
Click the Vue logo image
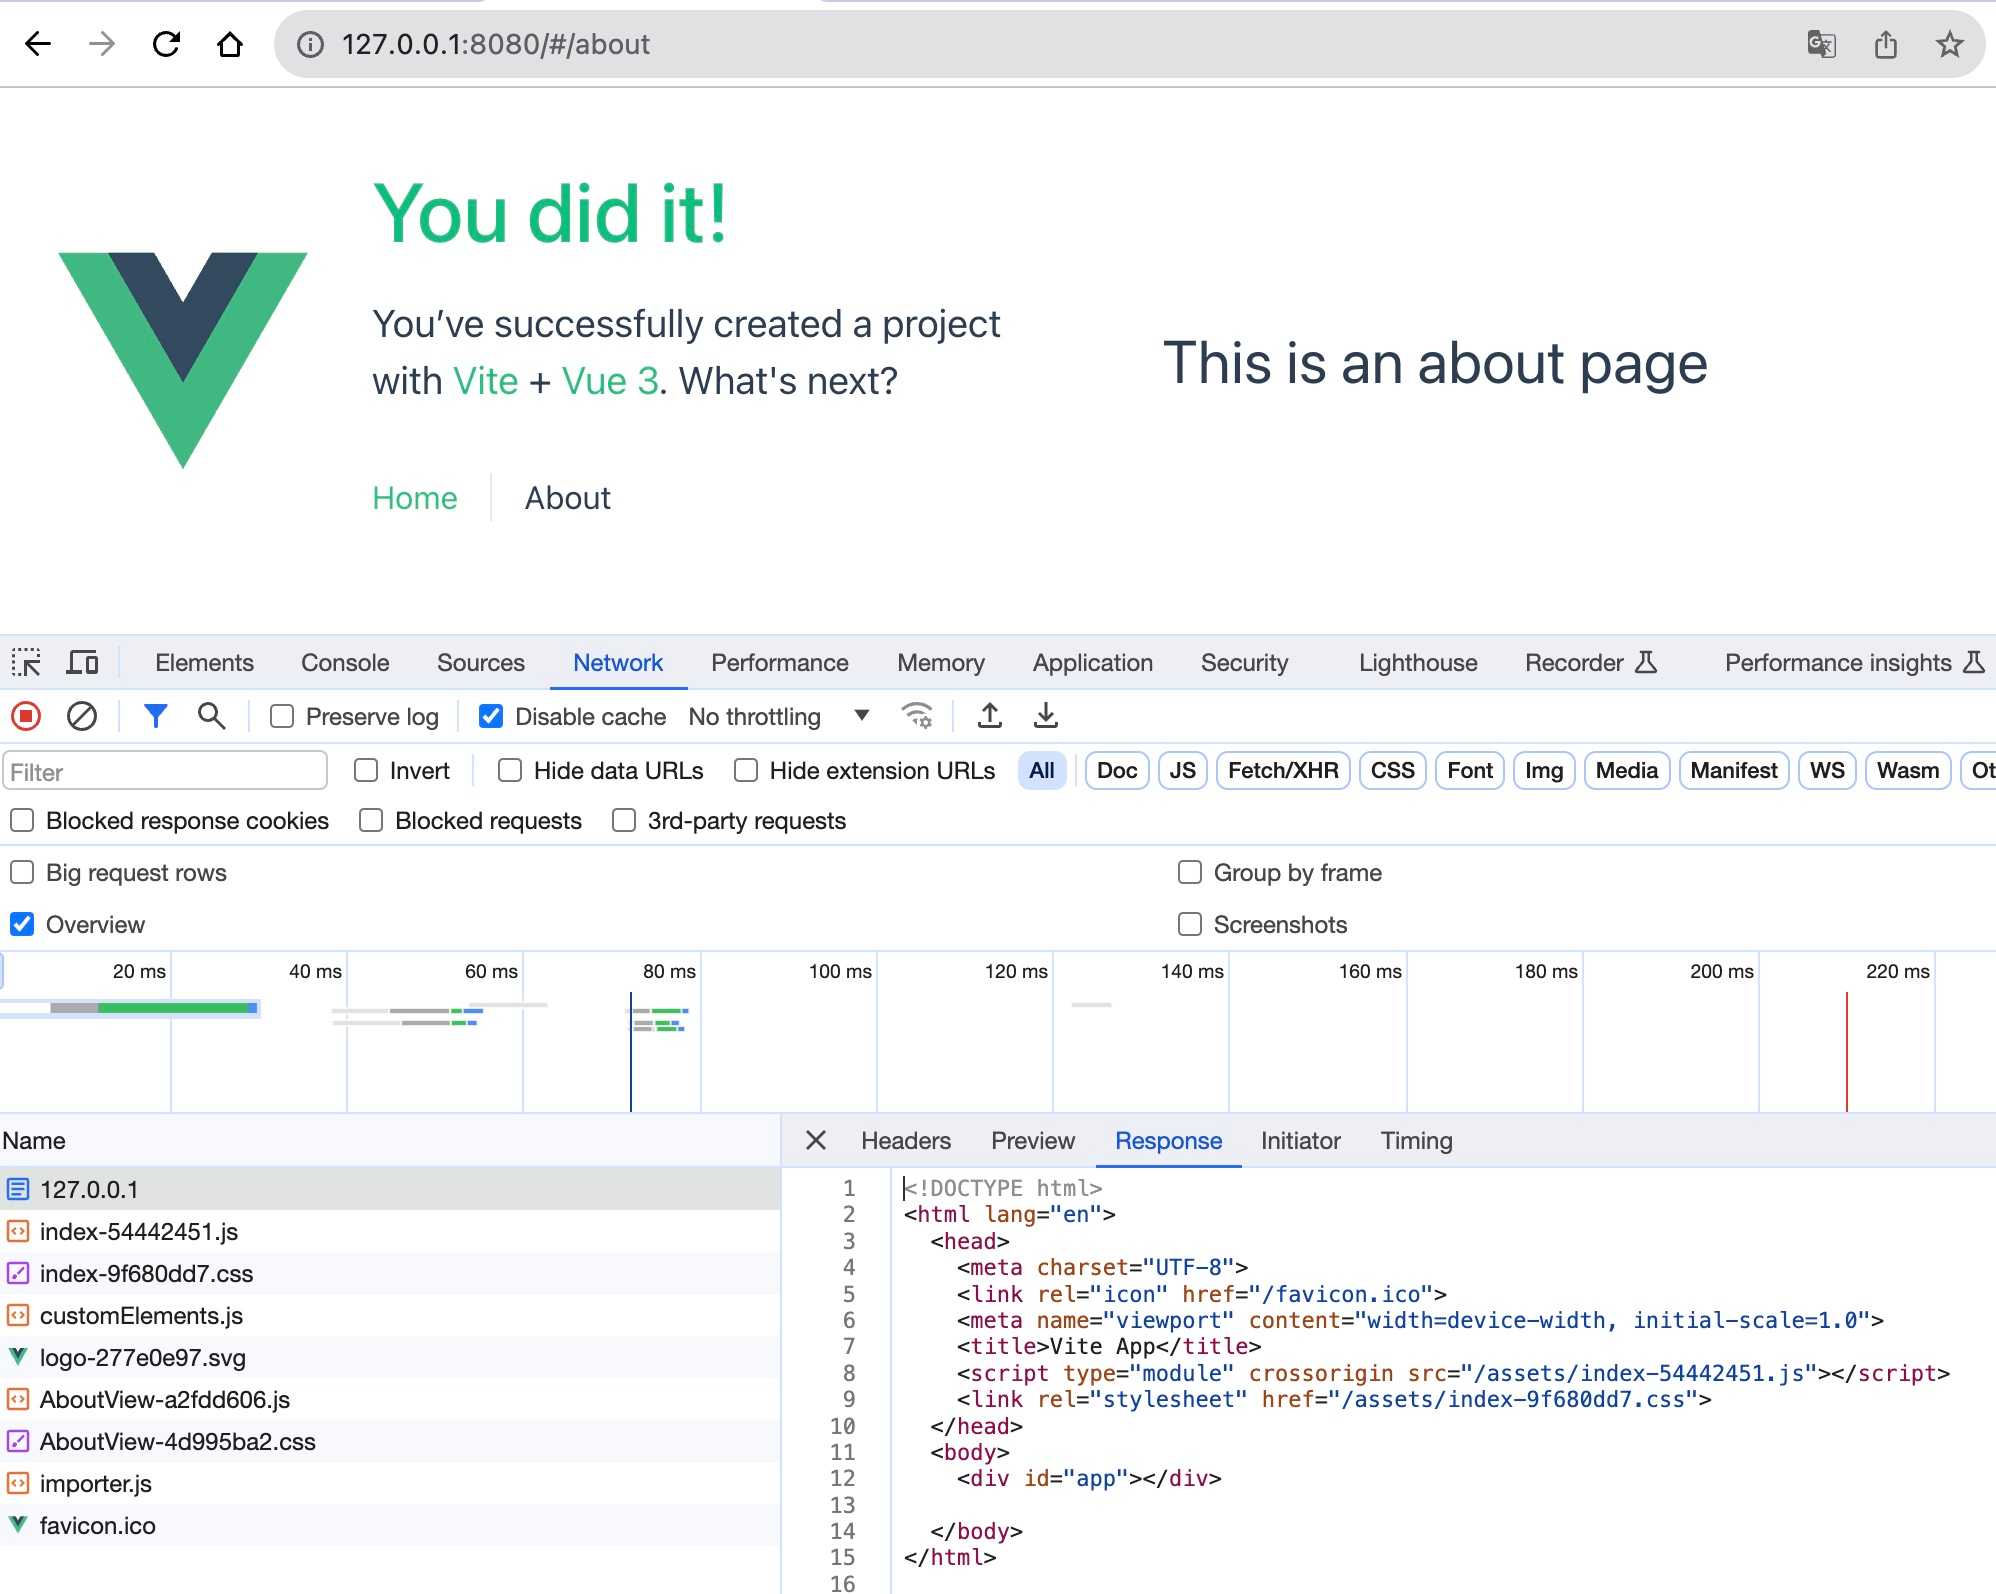(183, 360)
